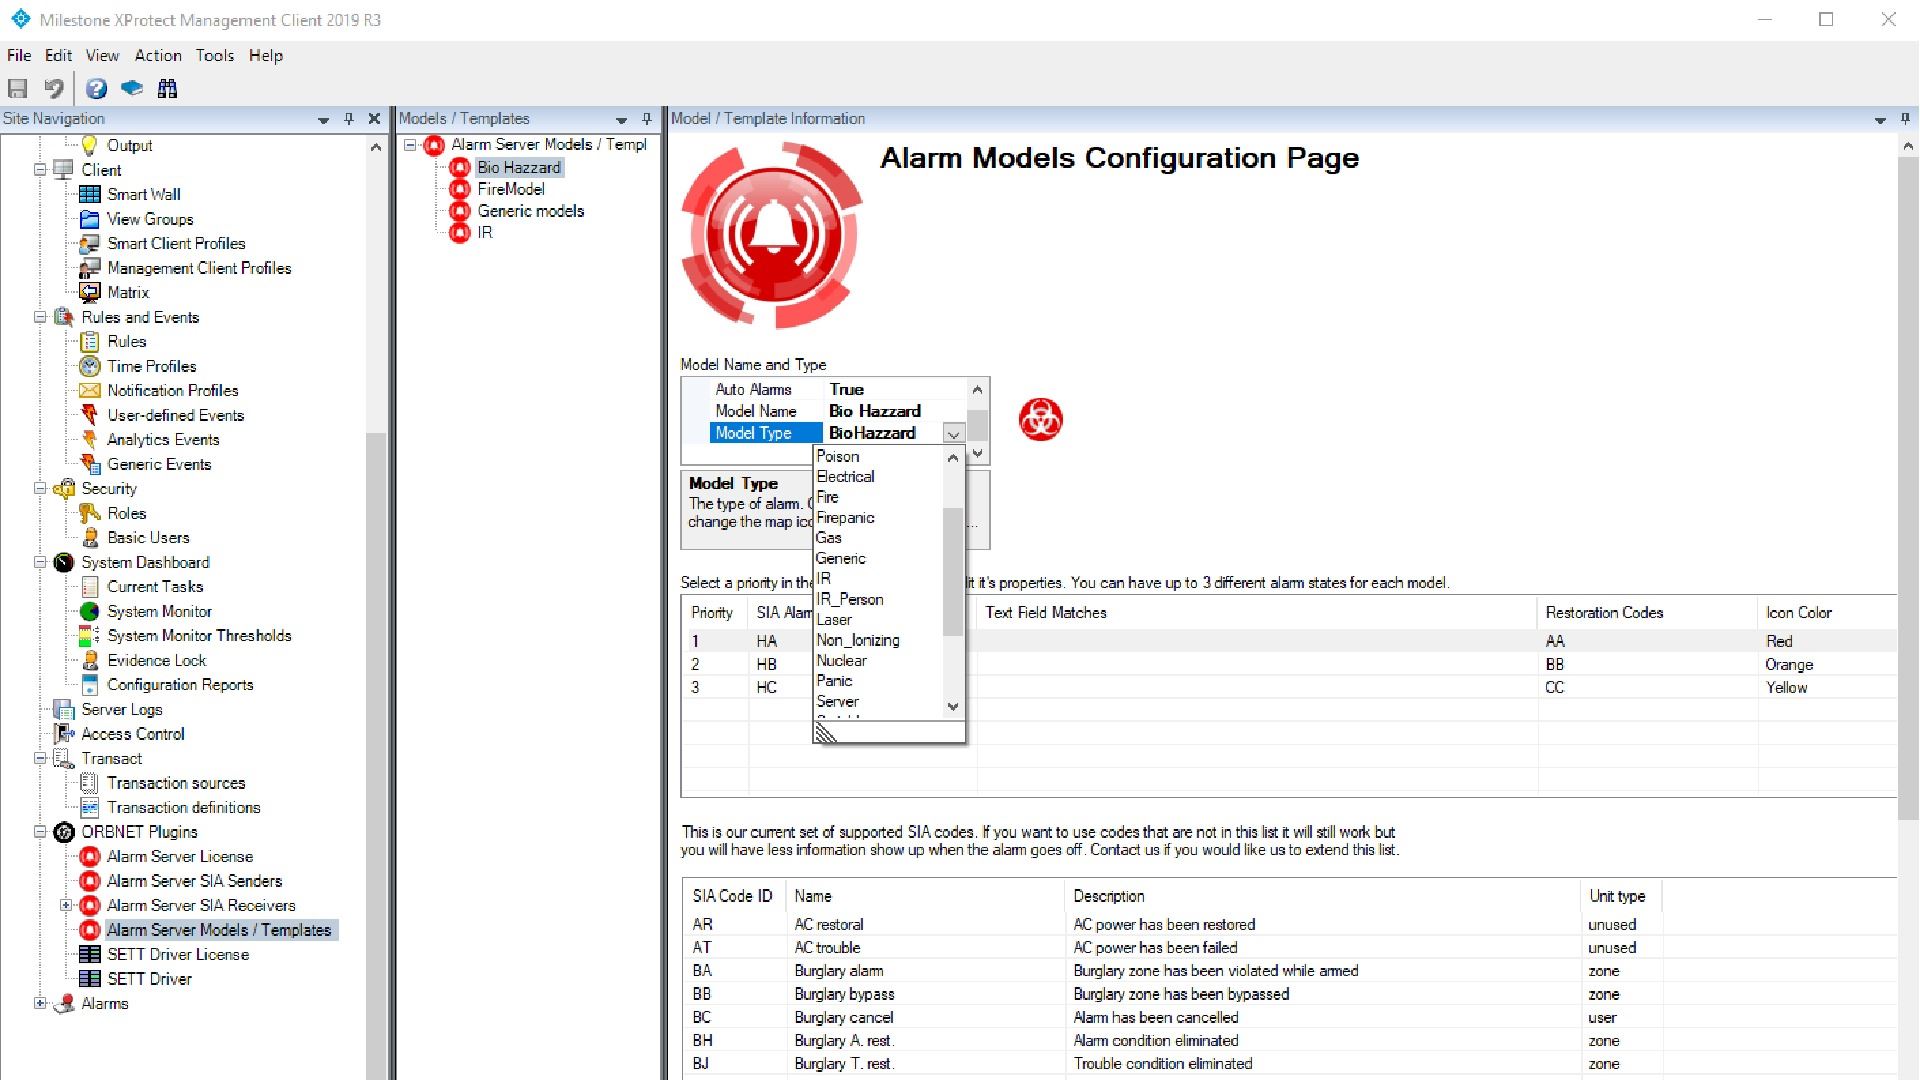The image size is (1920, 1080).
Task: Click the binoculars search toolbar icon
Action: (168, 88)
